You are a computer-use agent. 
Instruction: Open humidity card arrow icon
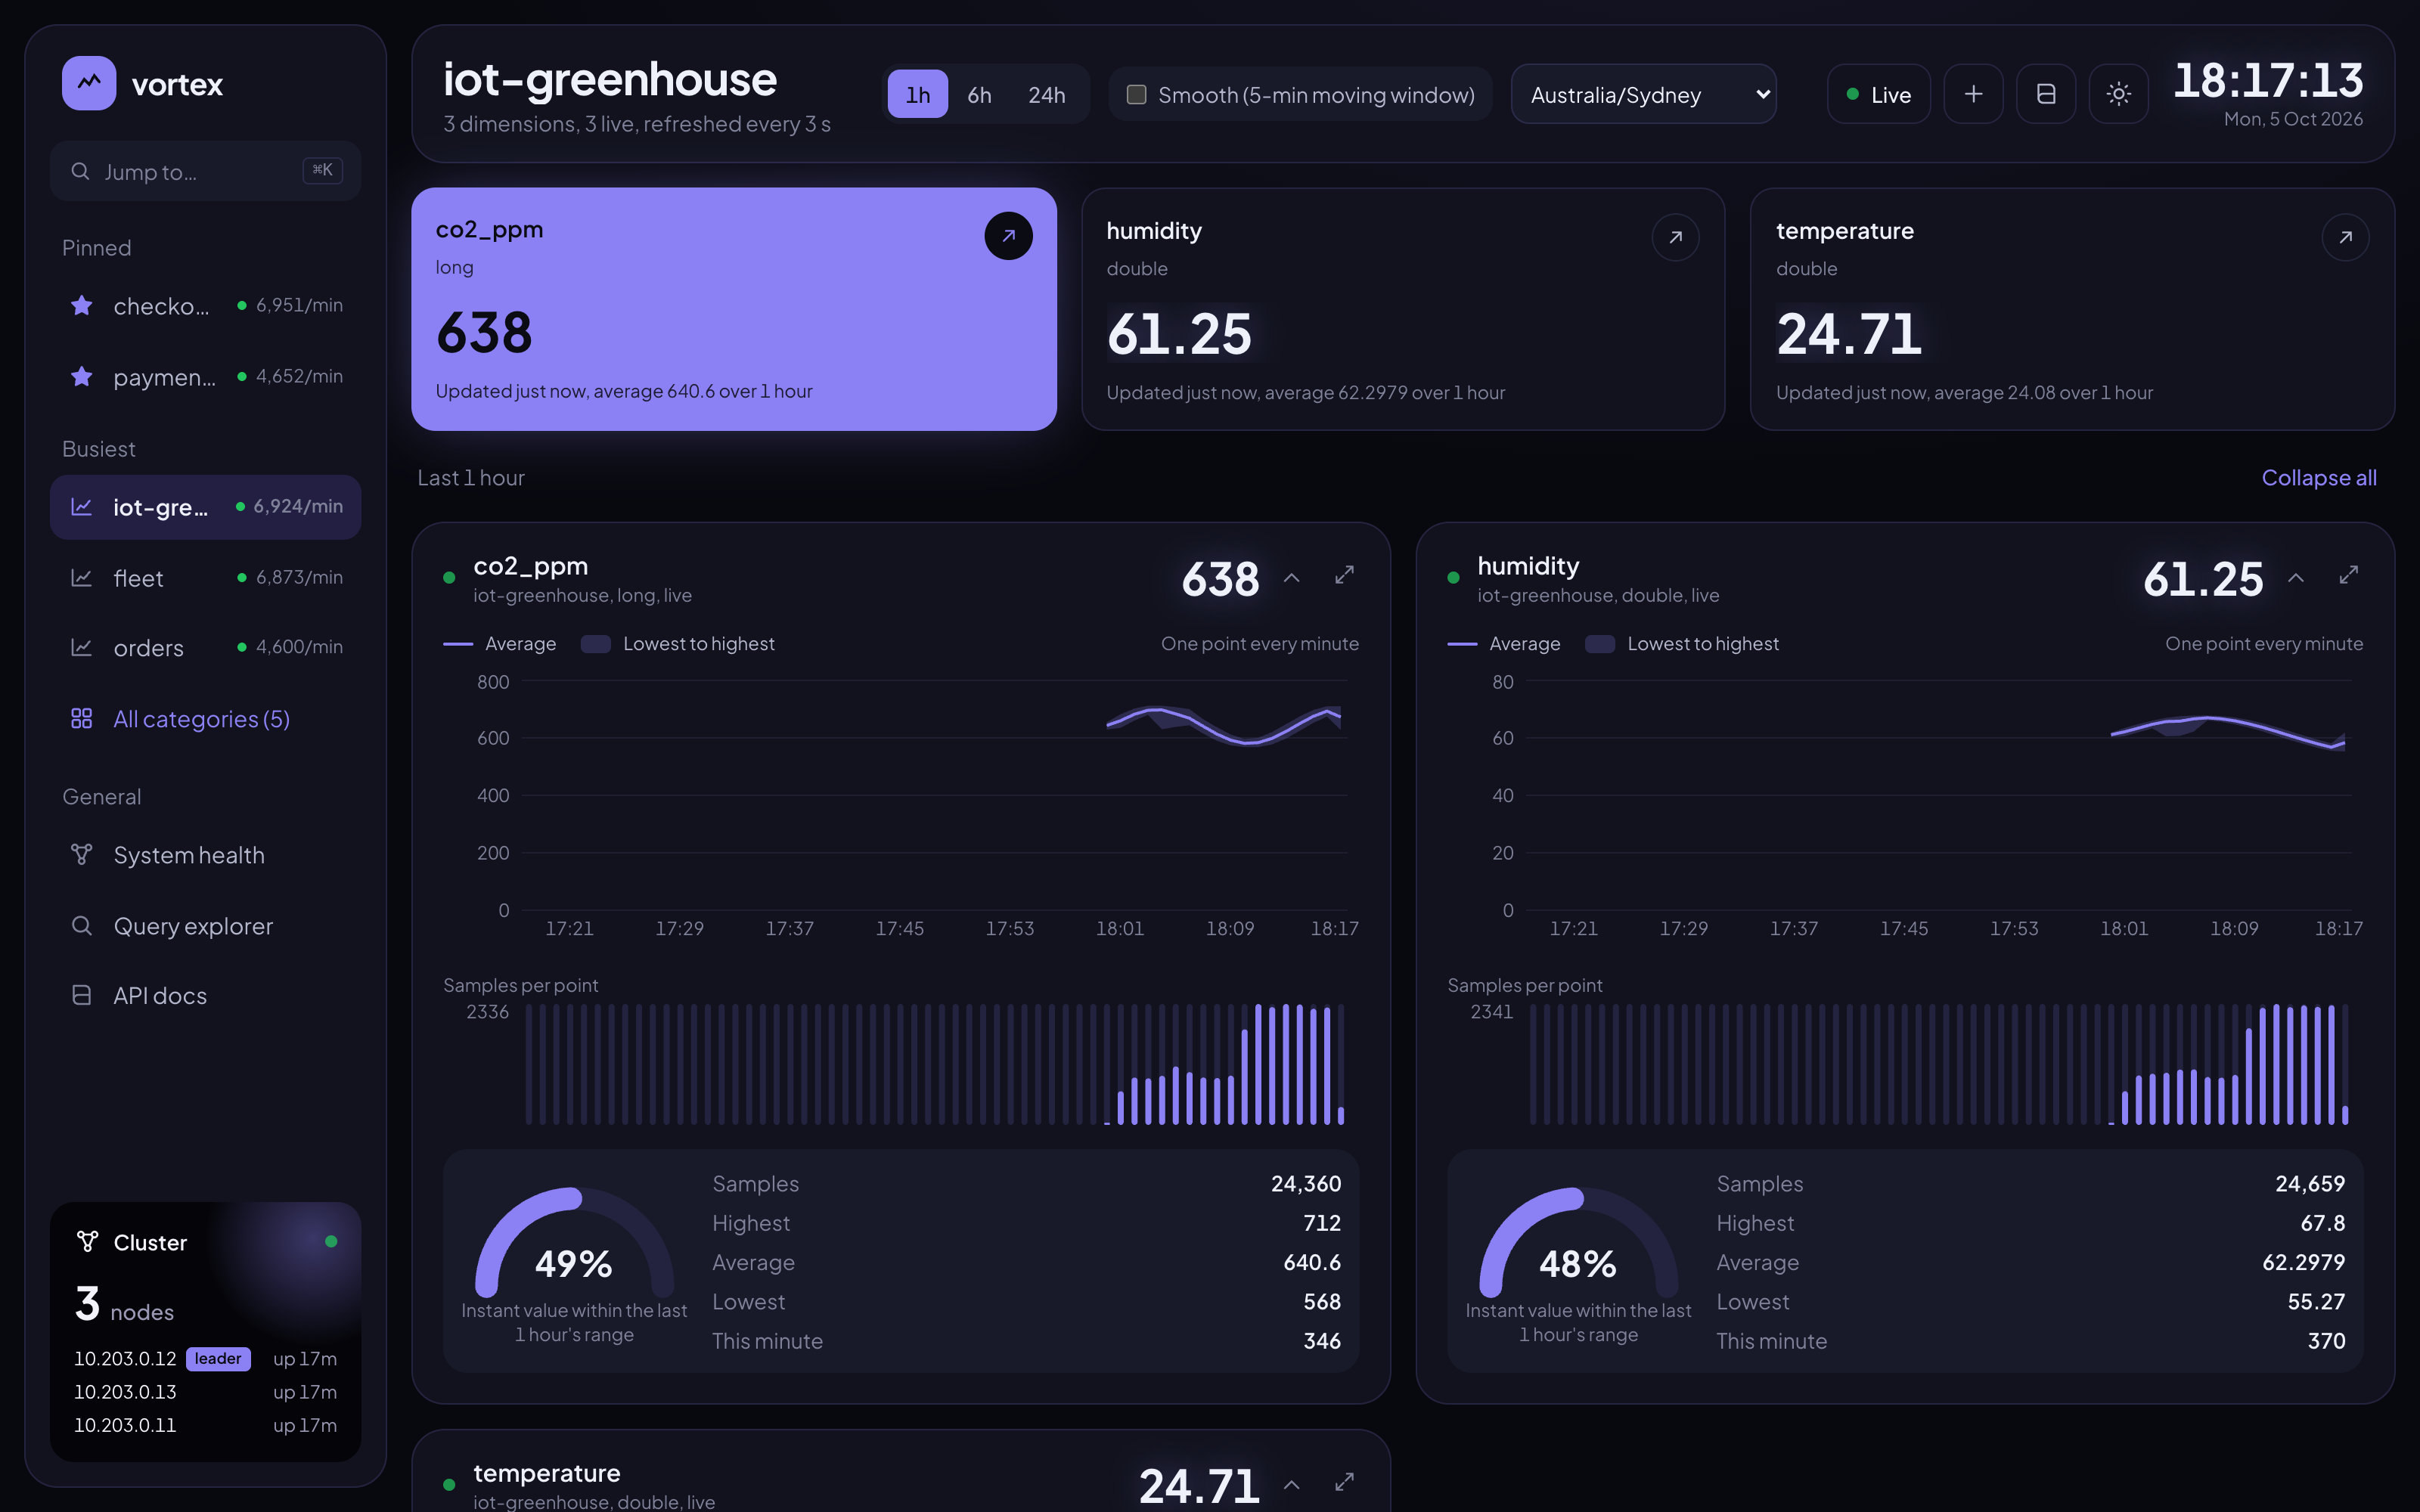(x=1676, y=237)
